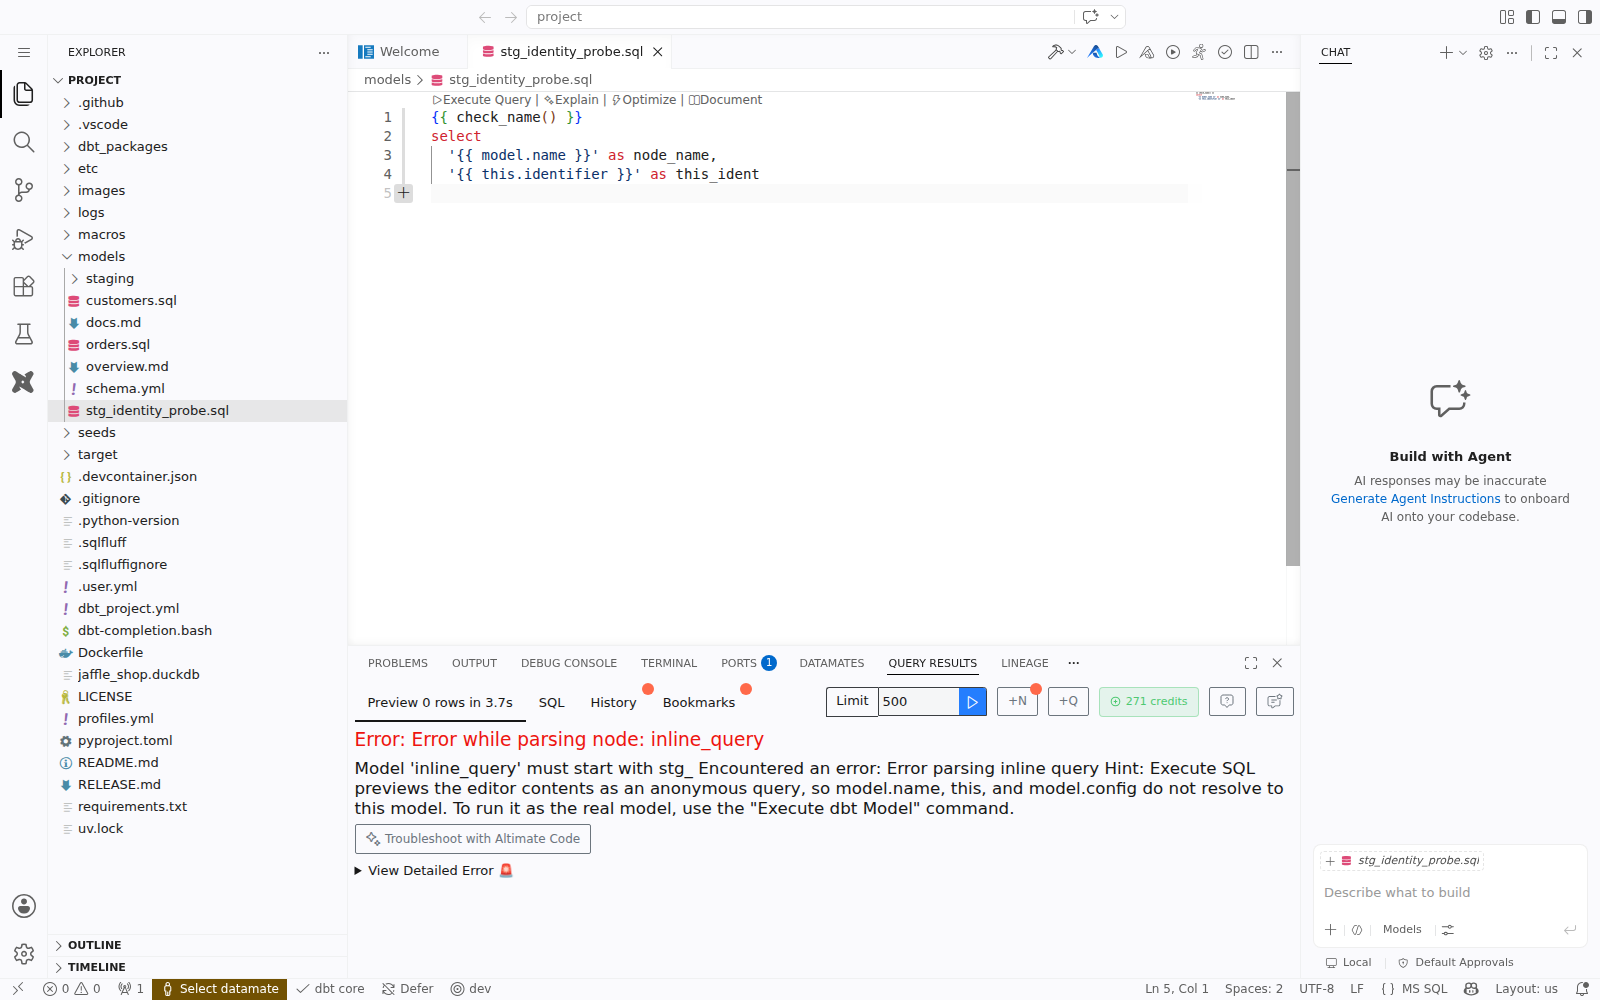The image size is (1600, 1000).
Task: Toggle the bottom panel layout button
Action: point(1559,17)
